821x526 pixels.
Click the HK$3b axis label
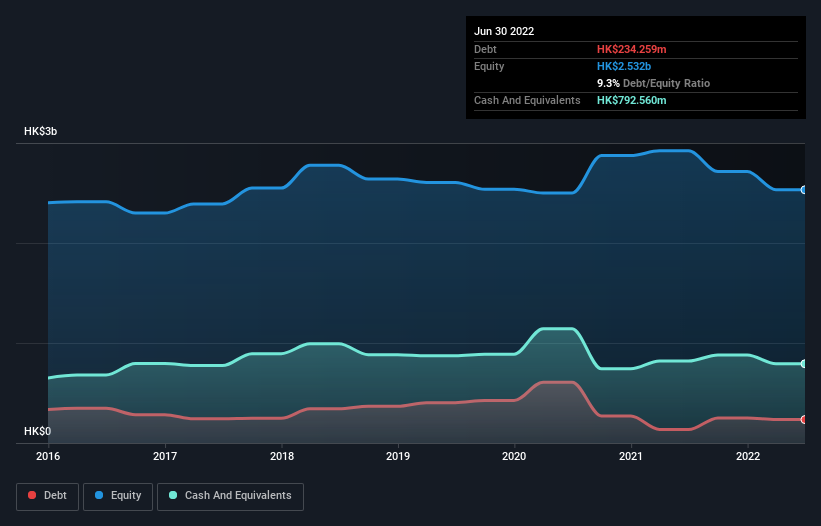click(40, 131)
